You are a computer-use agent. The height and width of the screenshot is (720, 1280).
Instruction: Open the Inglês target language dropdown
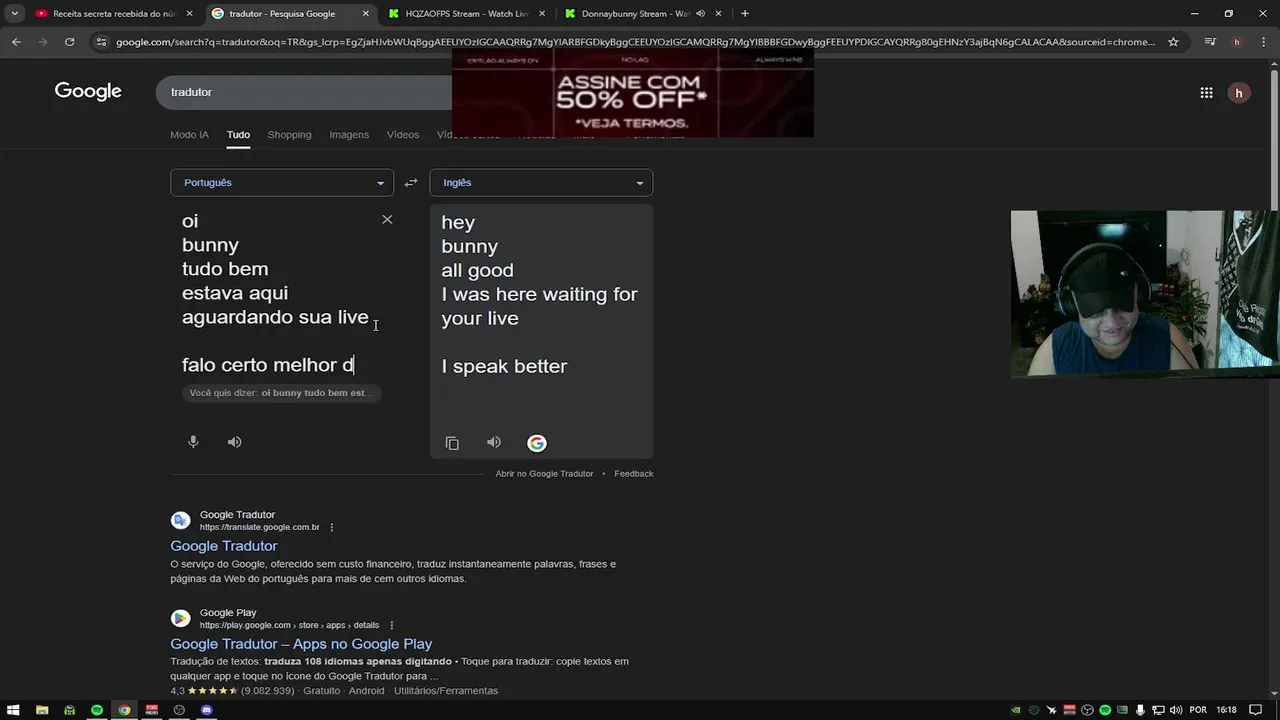(541, 183)
